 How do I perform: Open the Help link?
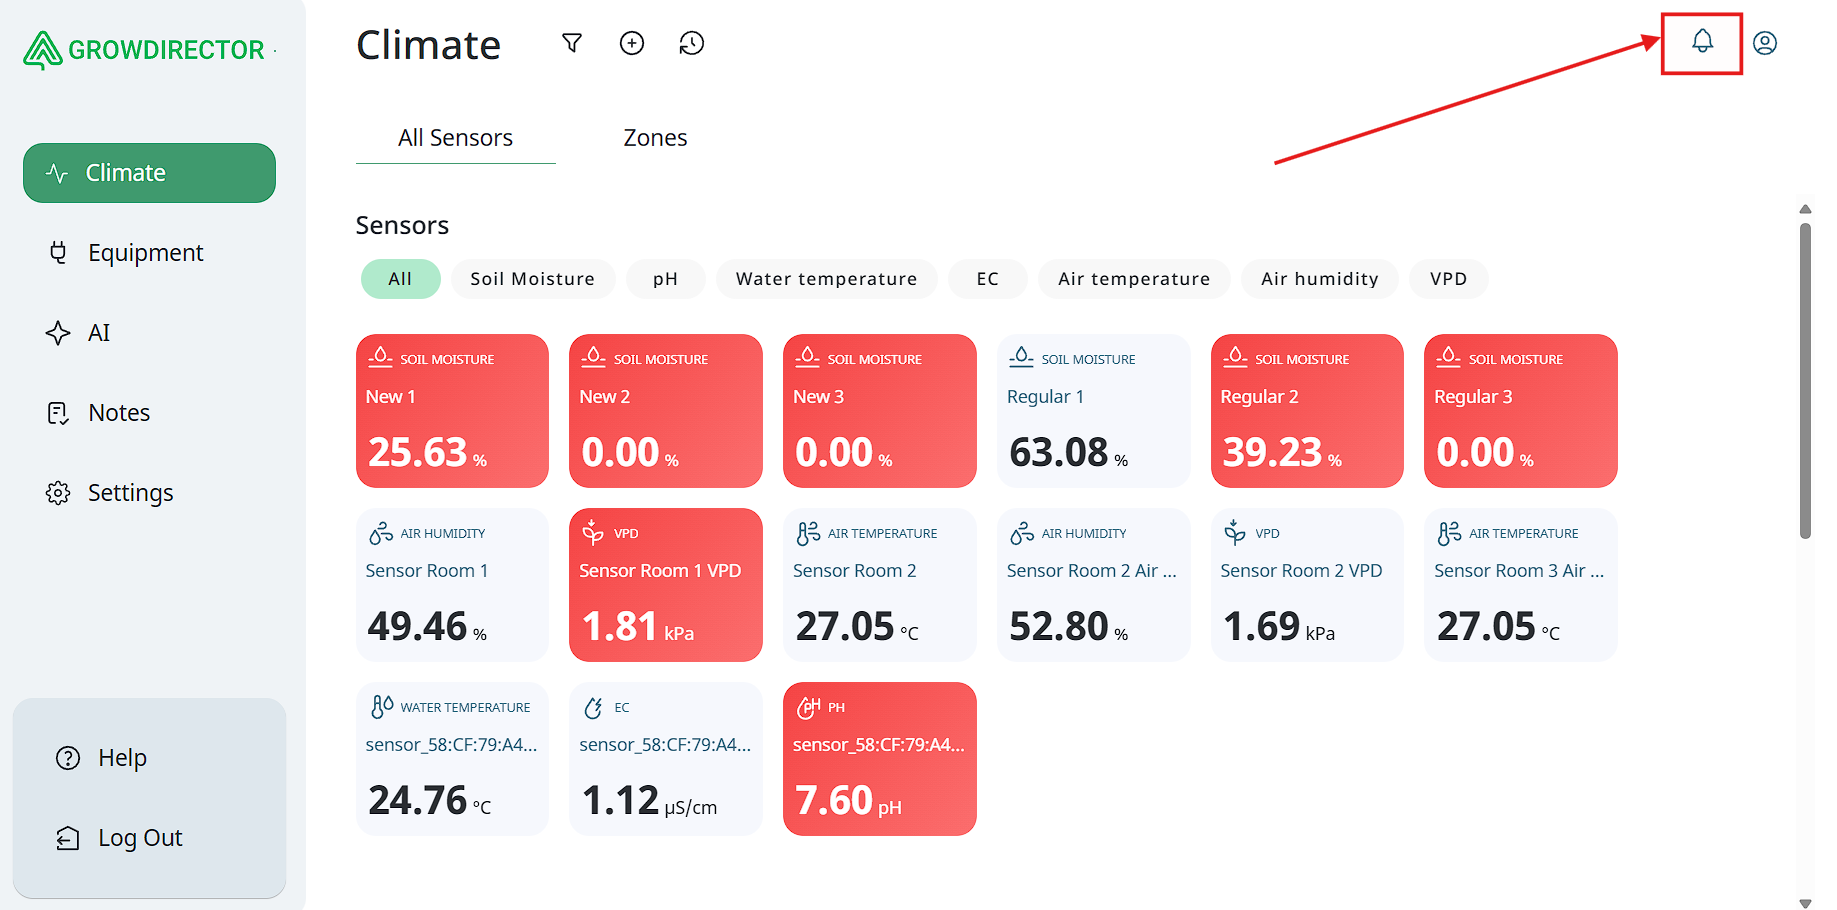(122, 758)
